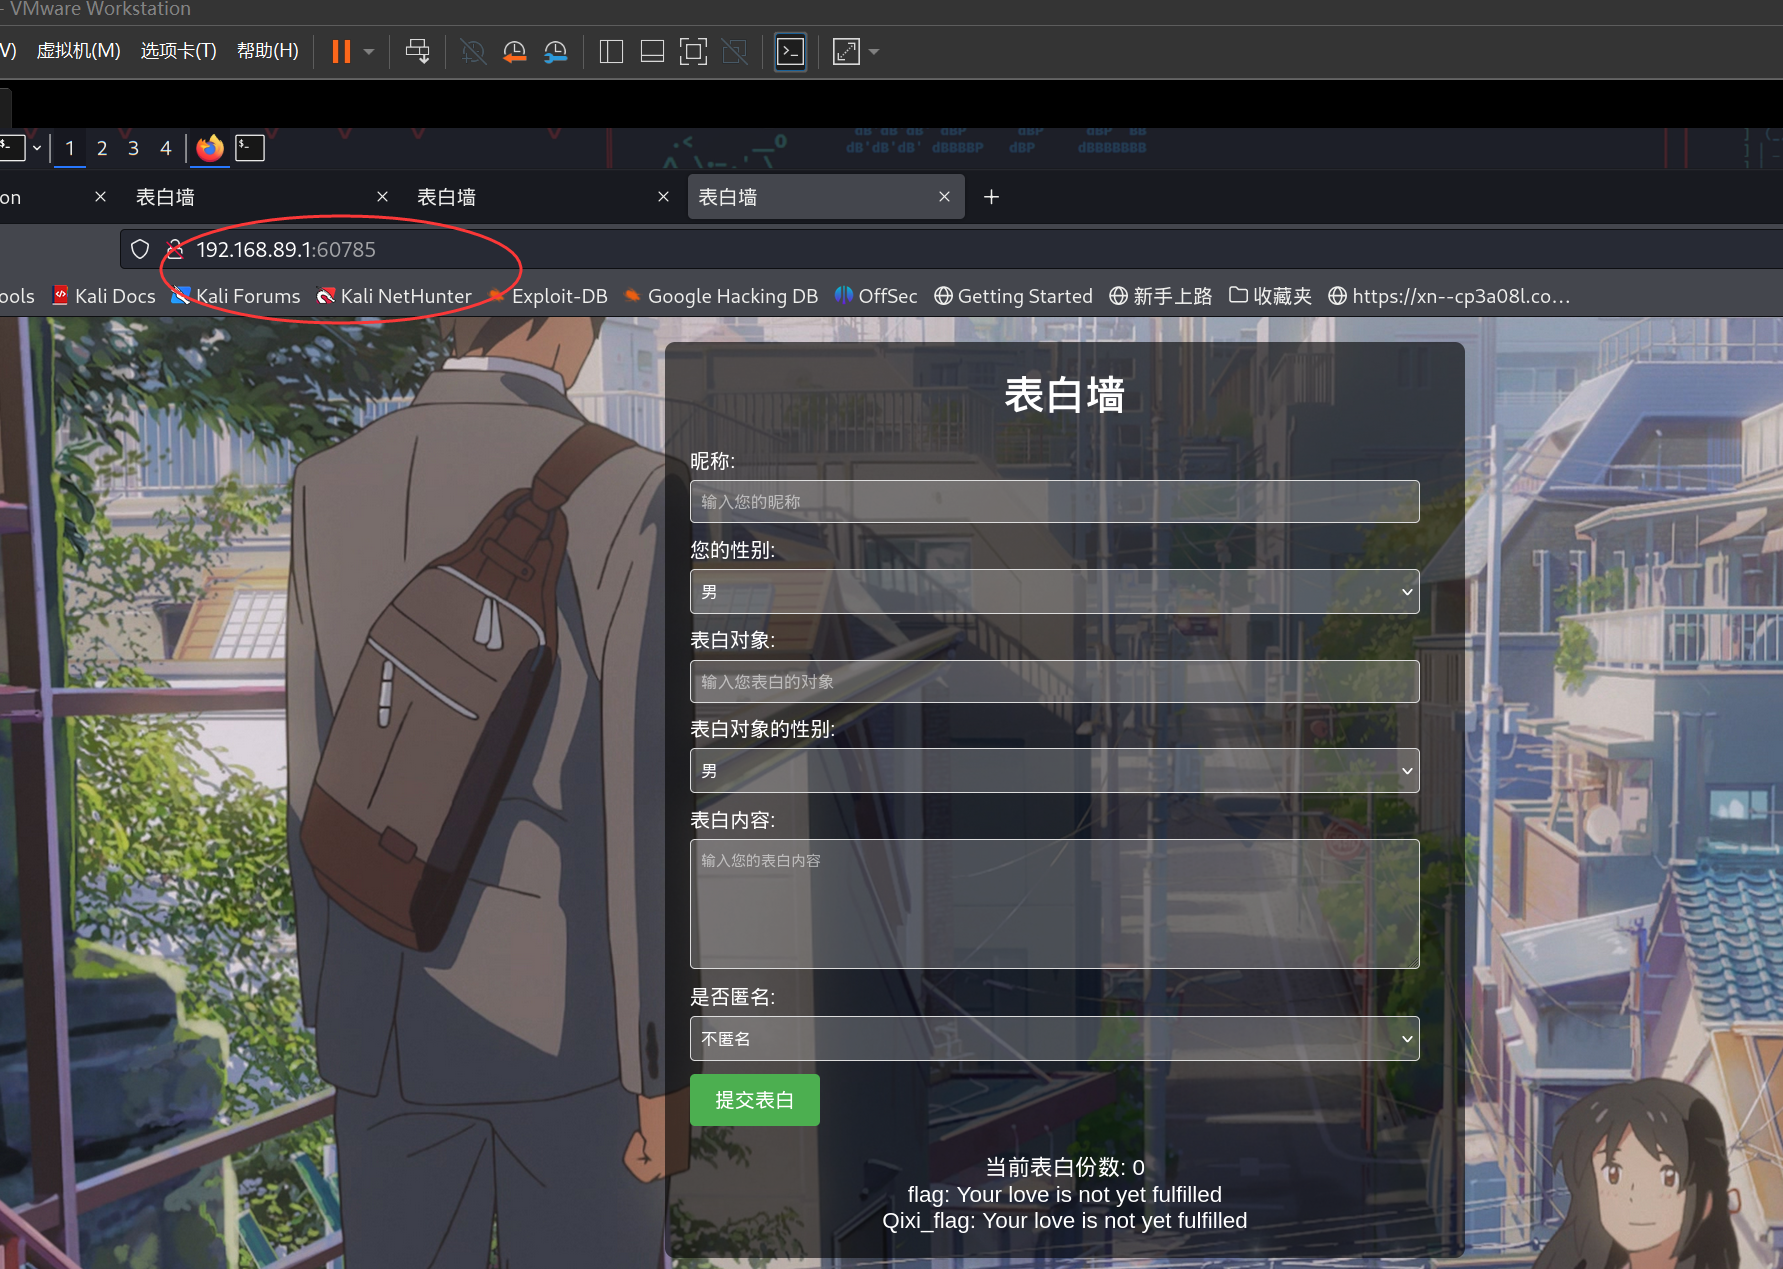Open the Kali NetHunter bookmark
The height and width of the screenshot is (1269, 1783).
point(394,296)
